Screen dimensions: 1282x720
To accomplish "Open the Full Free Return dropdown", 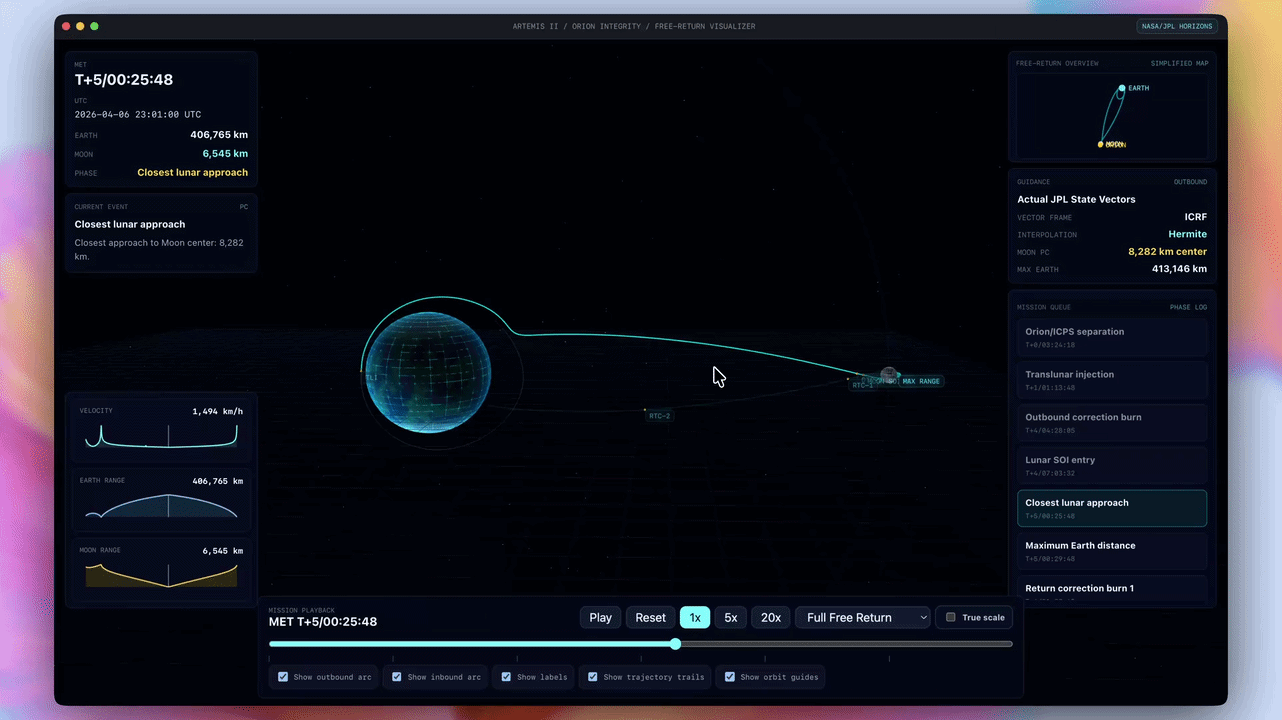I will [x=862, y=617].
